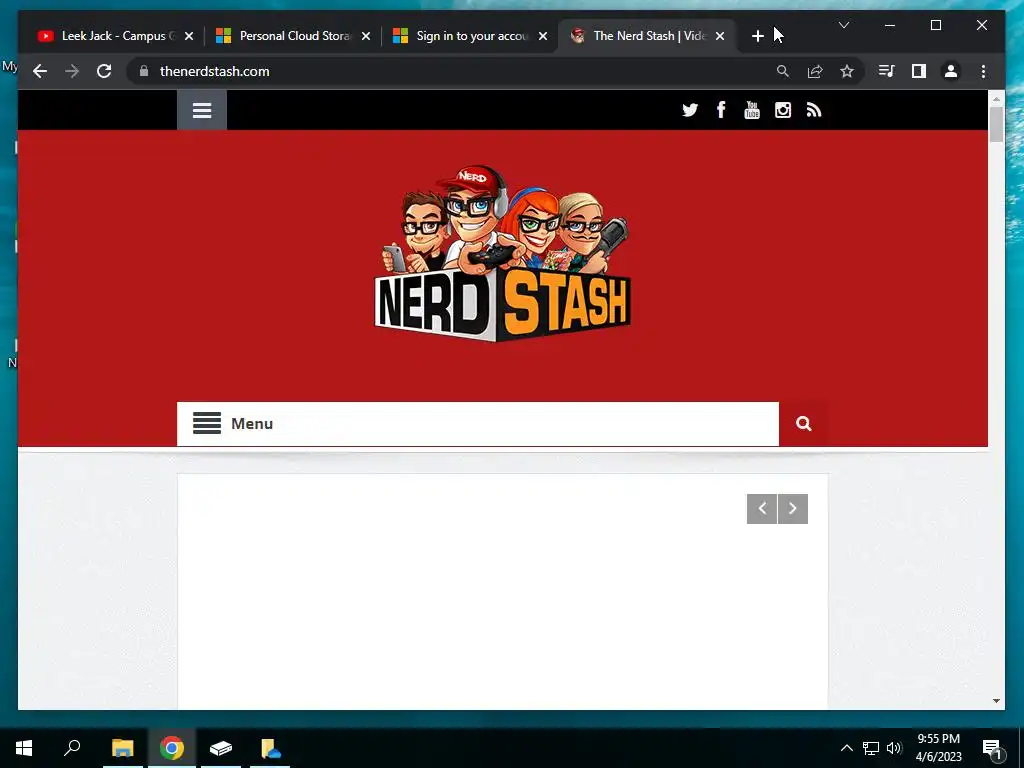Image resolution: width=1024 pixels, height=768 pixels.
Task: View site information padlock icon
Action: 144,71
